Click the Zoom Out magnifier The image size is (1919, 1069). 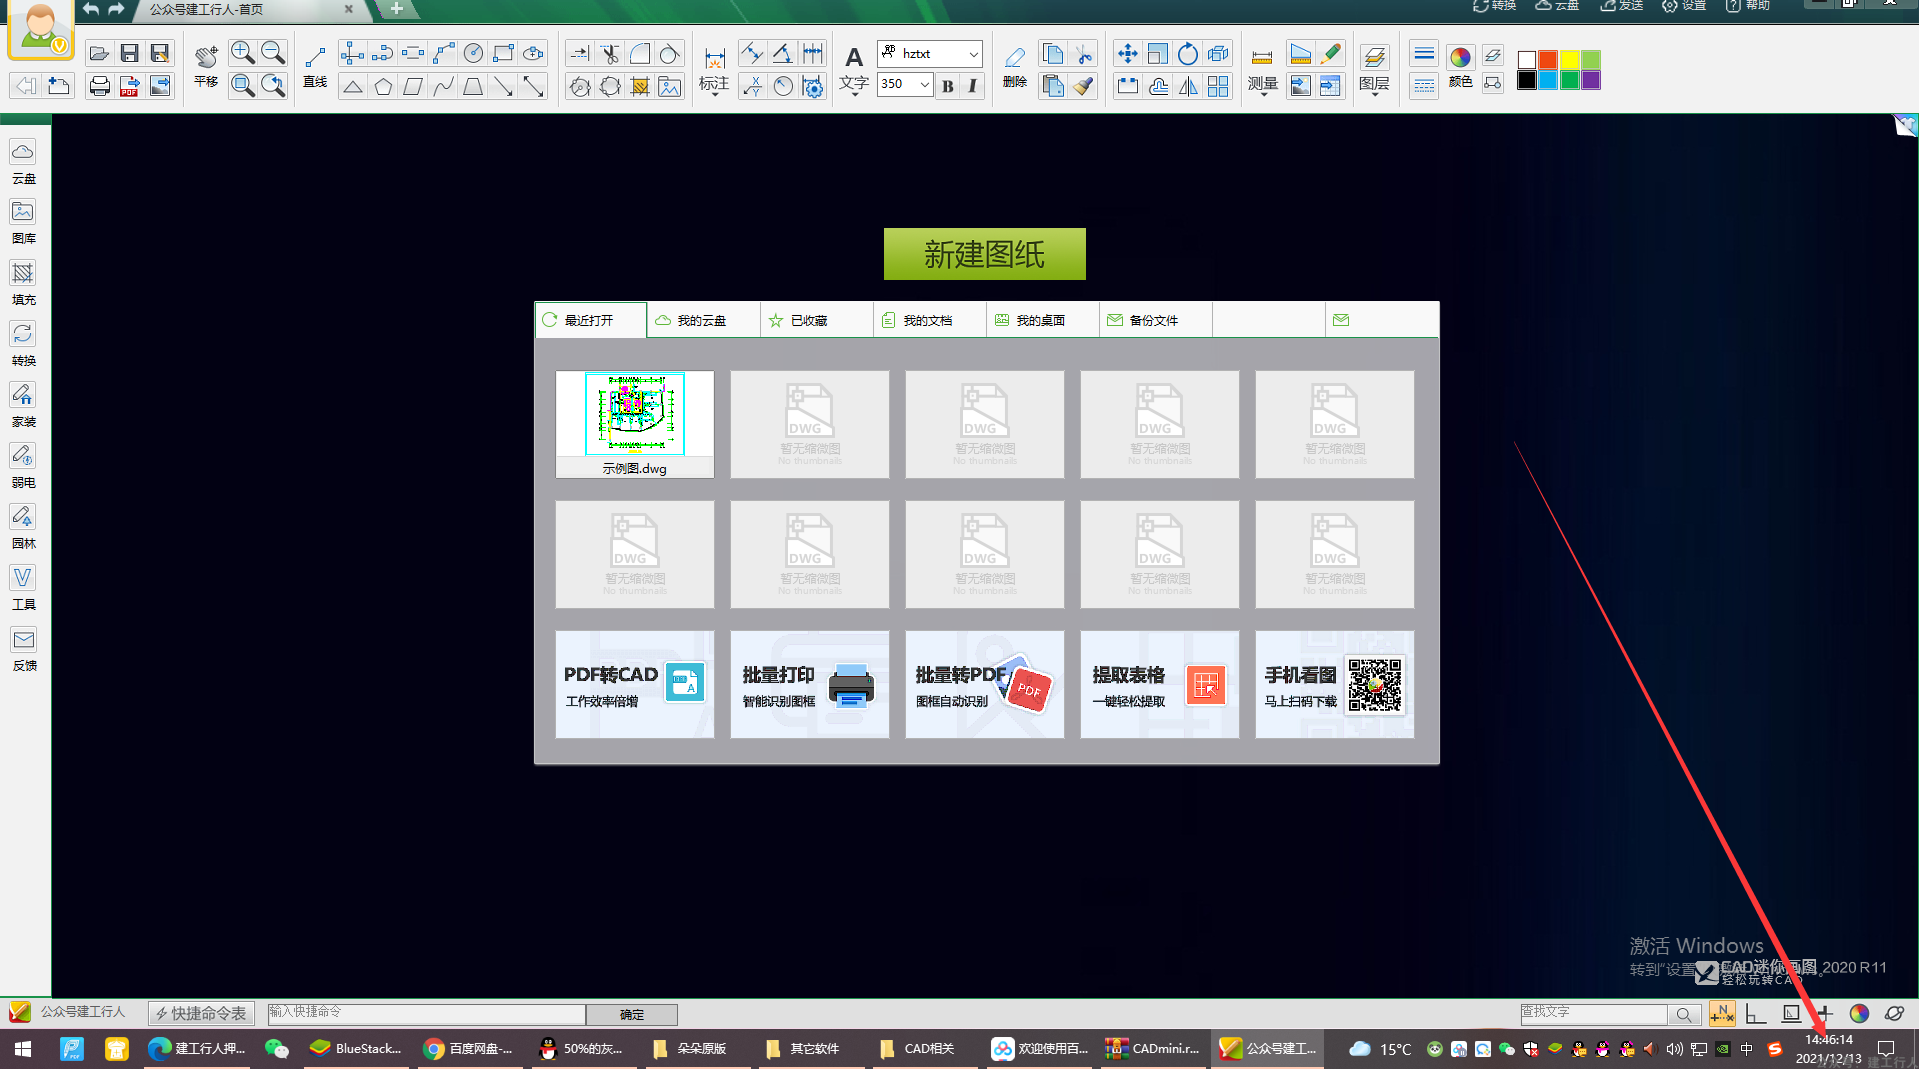(x=273, y=53)
